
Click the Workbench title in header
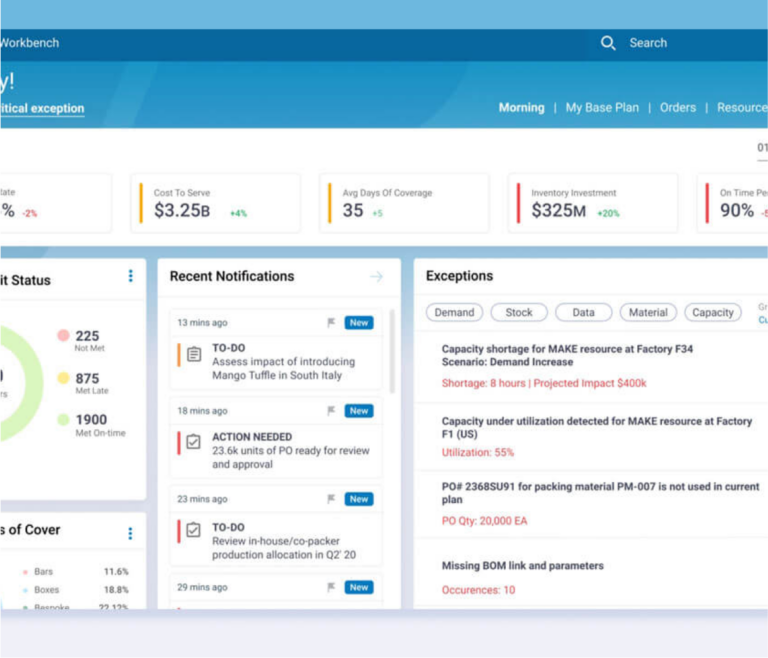click(x=29, y=43)
